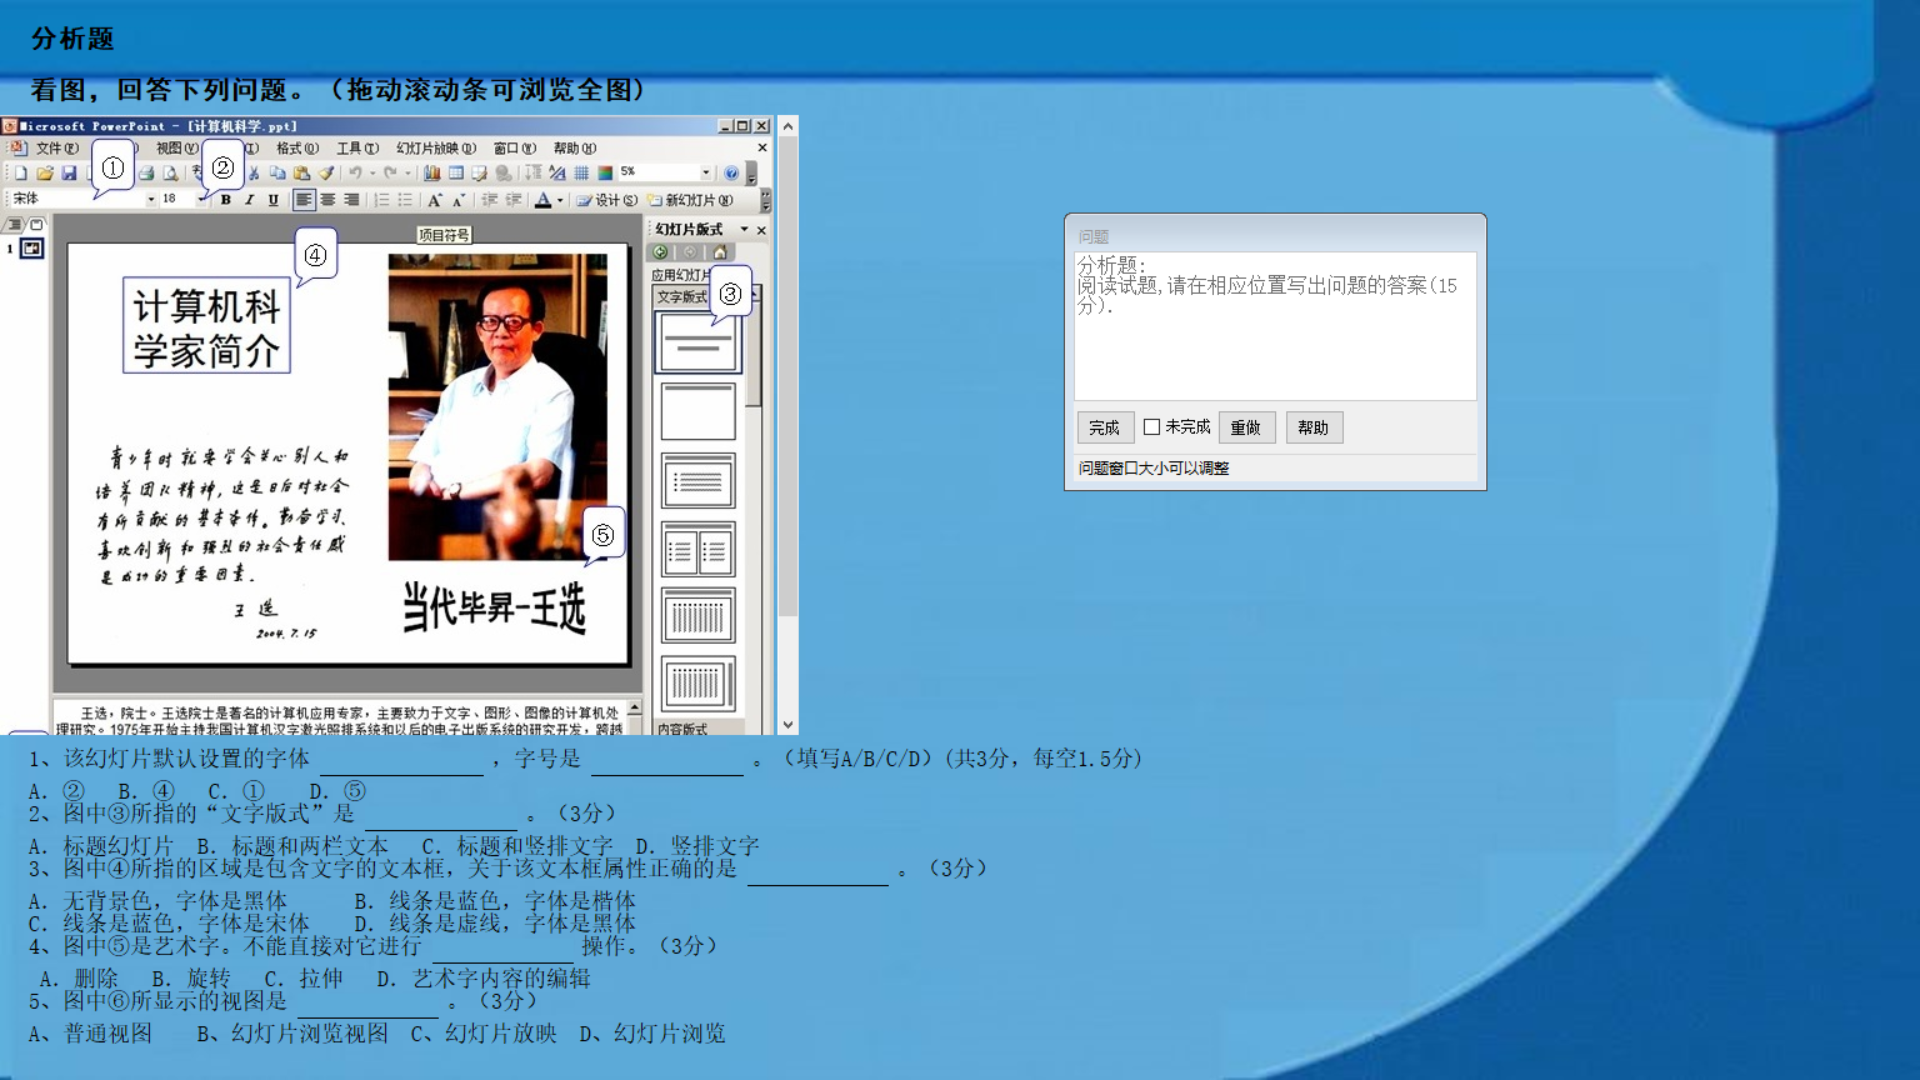Click the Increase Font Size icon
The width and height of the screenshot is (1920, 1080).
434,200
